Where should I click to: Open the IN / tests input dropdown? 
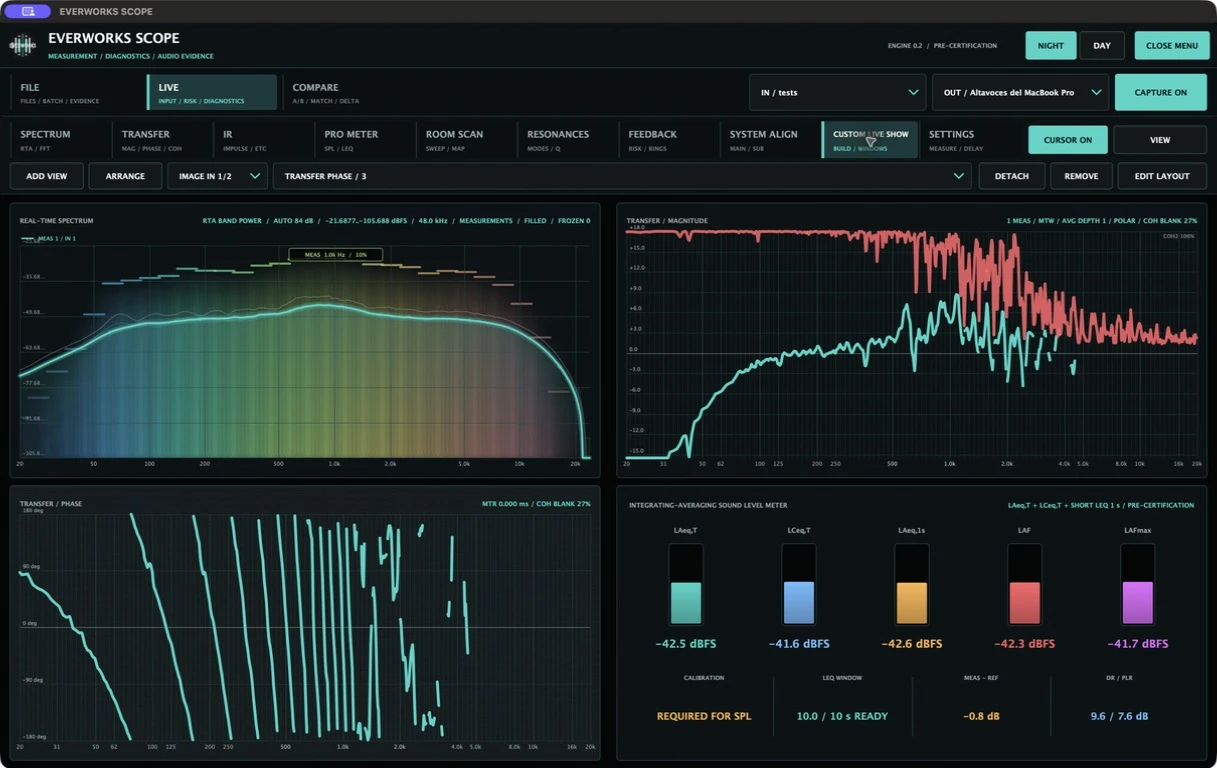[837, 92]
